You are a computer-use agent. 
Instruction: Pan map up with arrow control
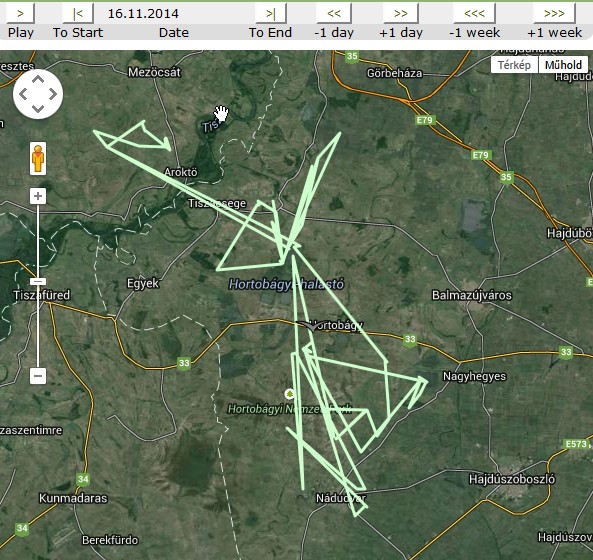click(x=38, y=79)
